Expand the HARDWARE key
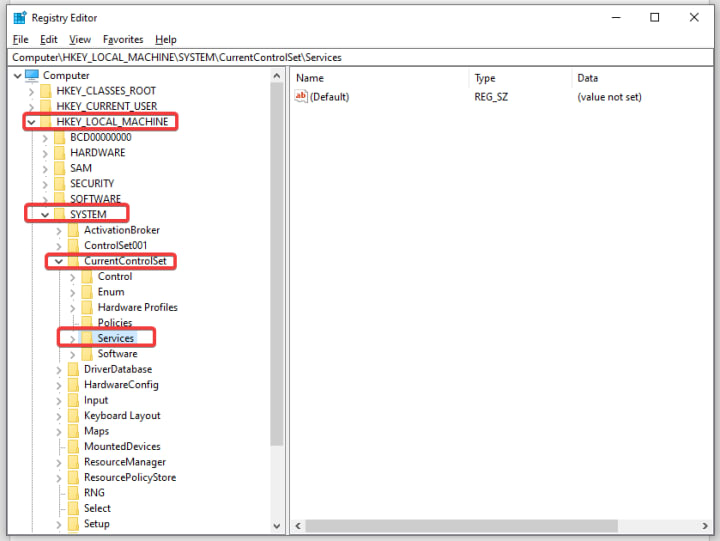720x541 pixels. pos(45,153)
